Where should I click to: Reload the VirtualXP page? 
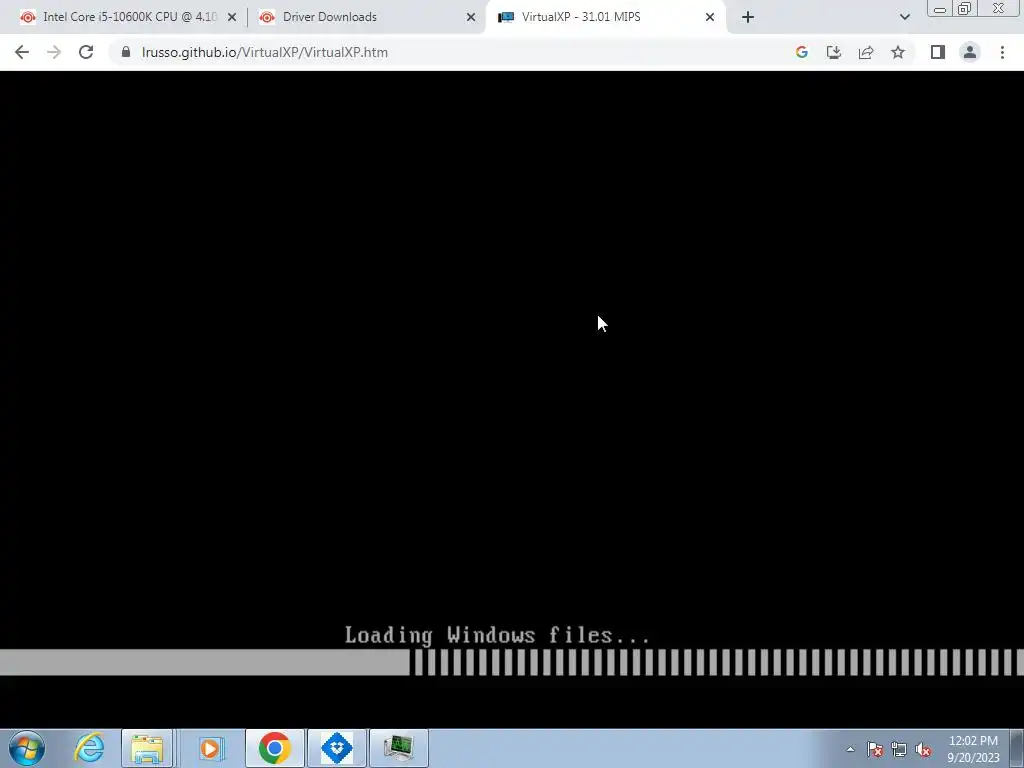[86, 52]
